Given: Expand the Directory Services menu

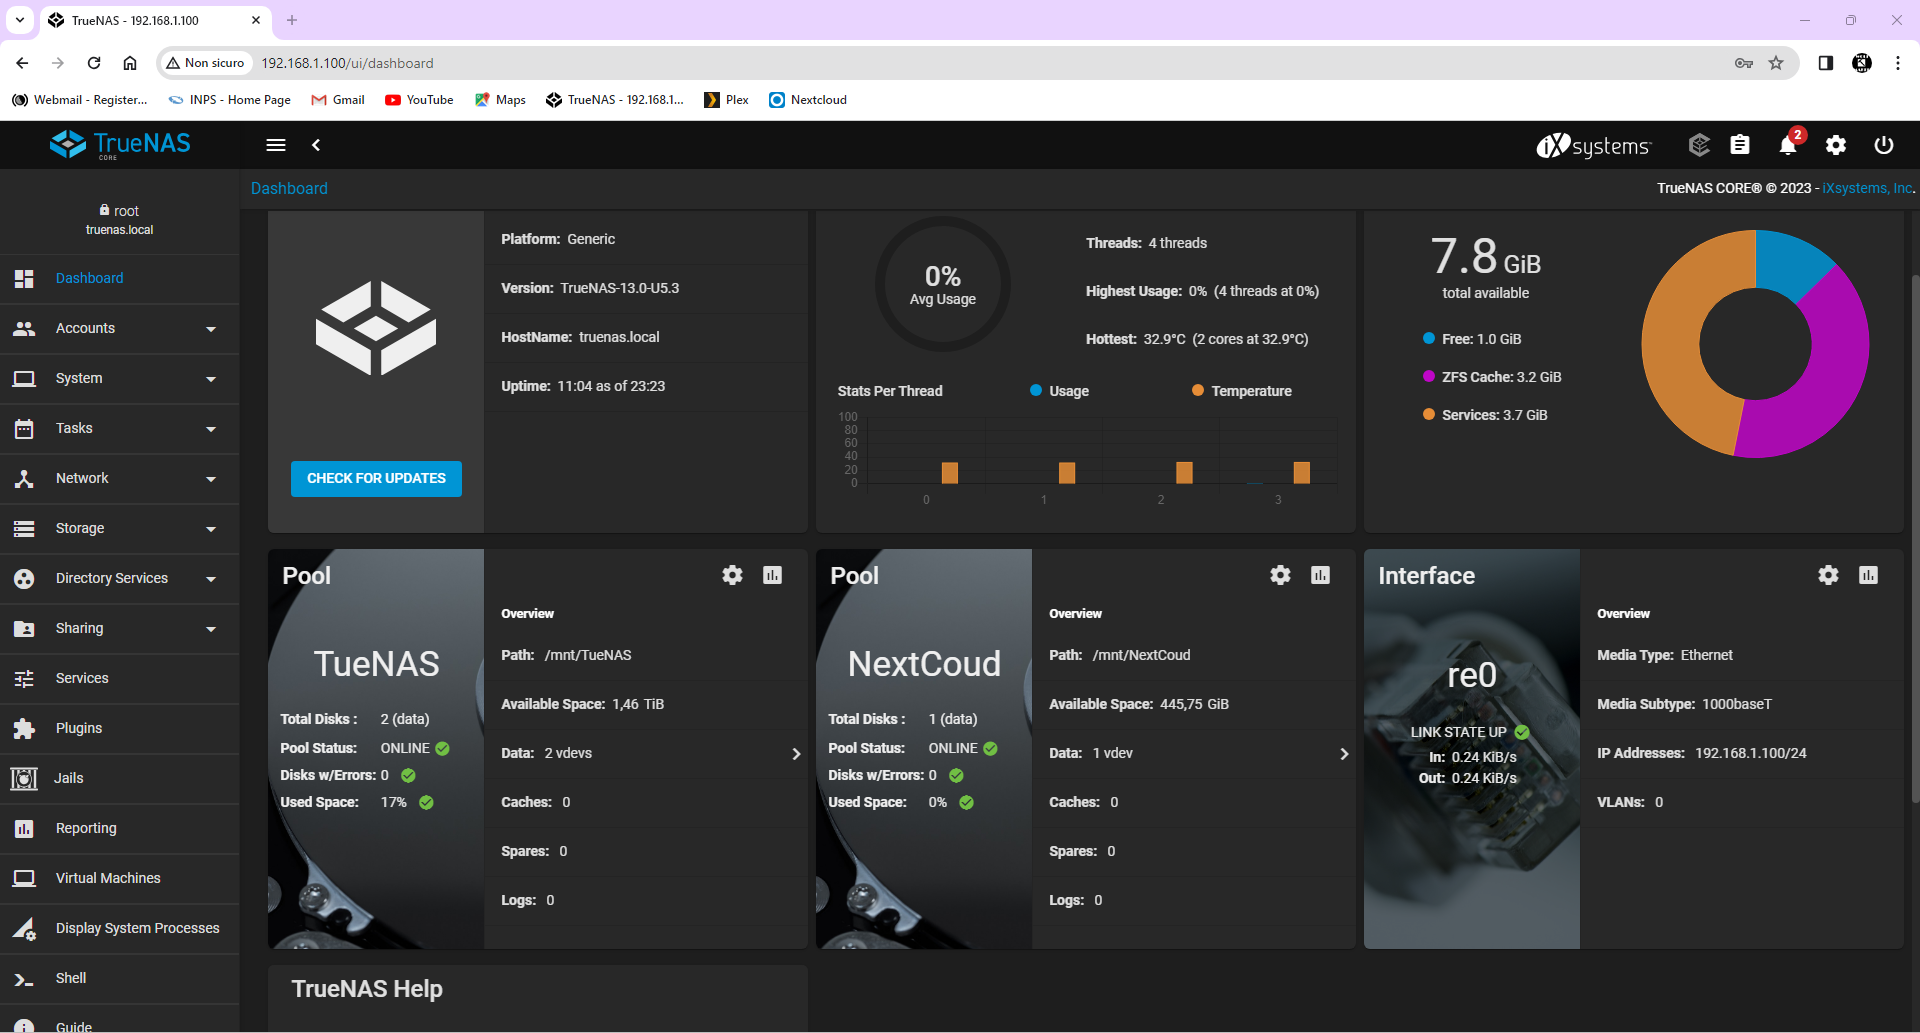Looking at the screenshot, I should tap(120, 579).
